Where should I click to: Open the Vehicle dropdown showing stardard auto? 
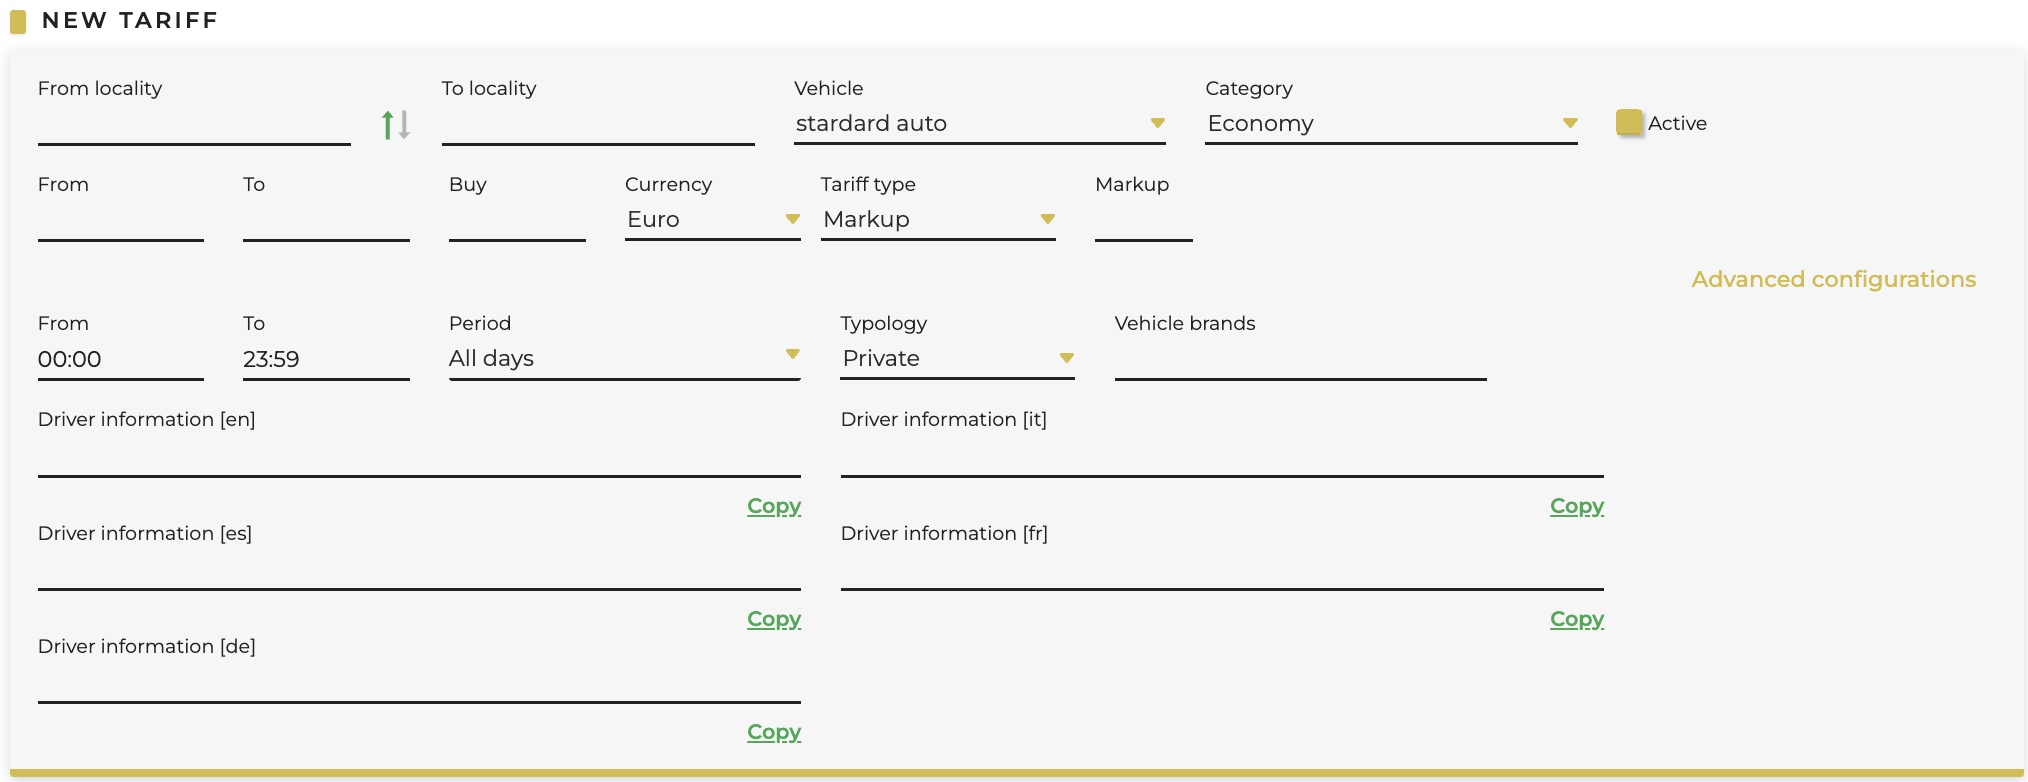coord(979,124)
